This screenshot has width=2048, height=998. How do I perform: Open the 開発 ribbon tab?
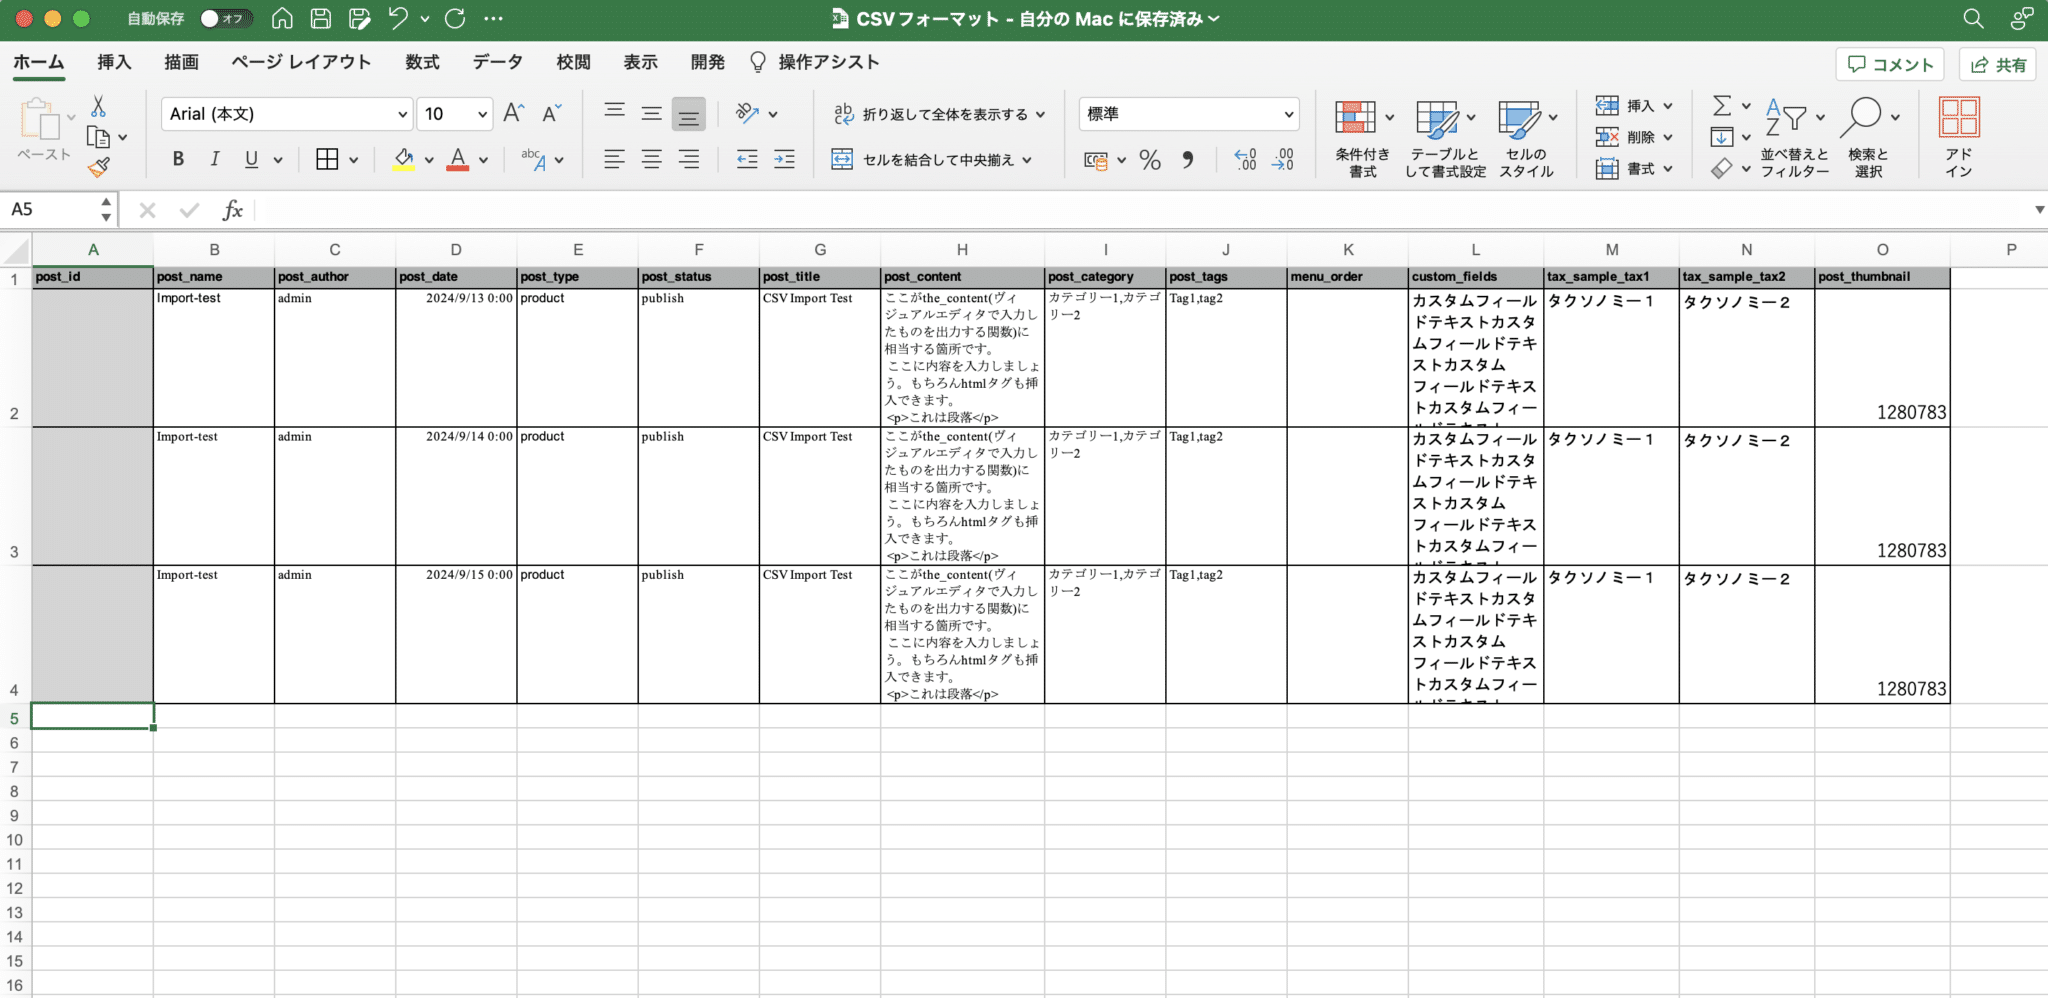click(x=707, y=62)
